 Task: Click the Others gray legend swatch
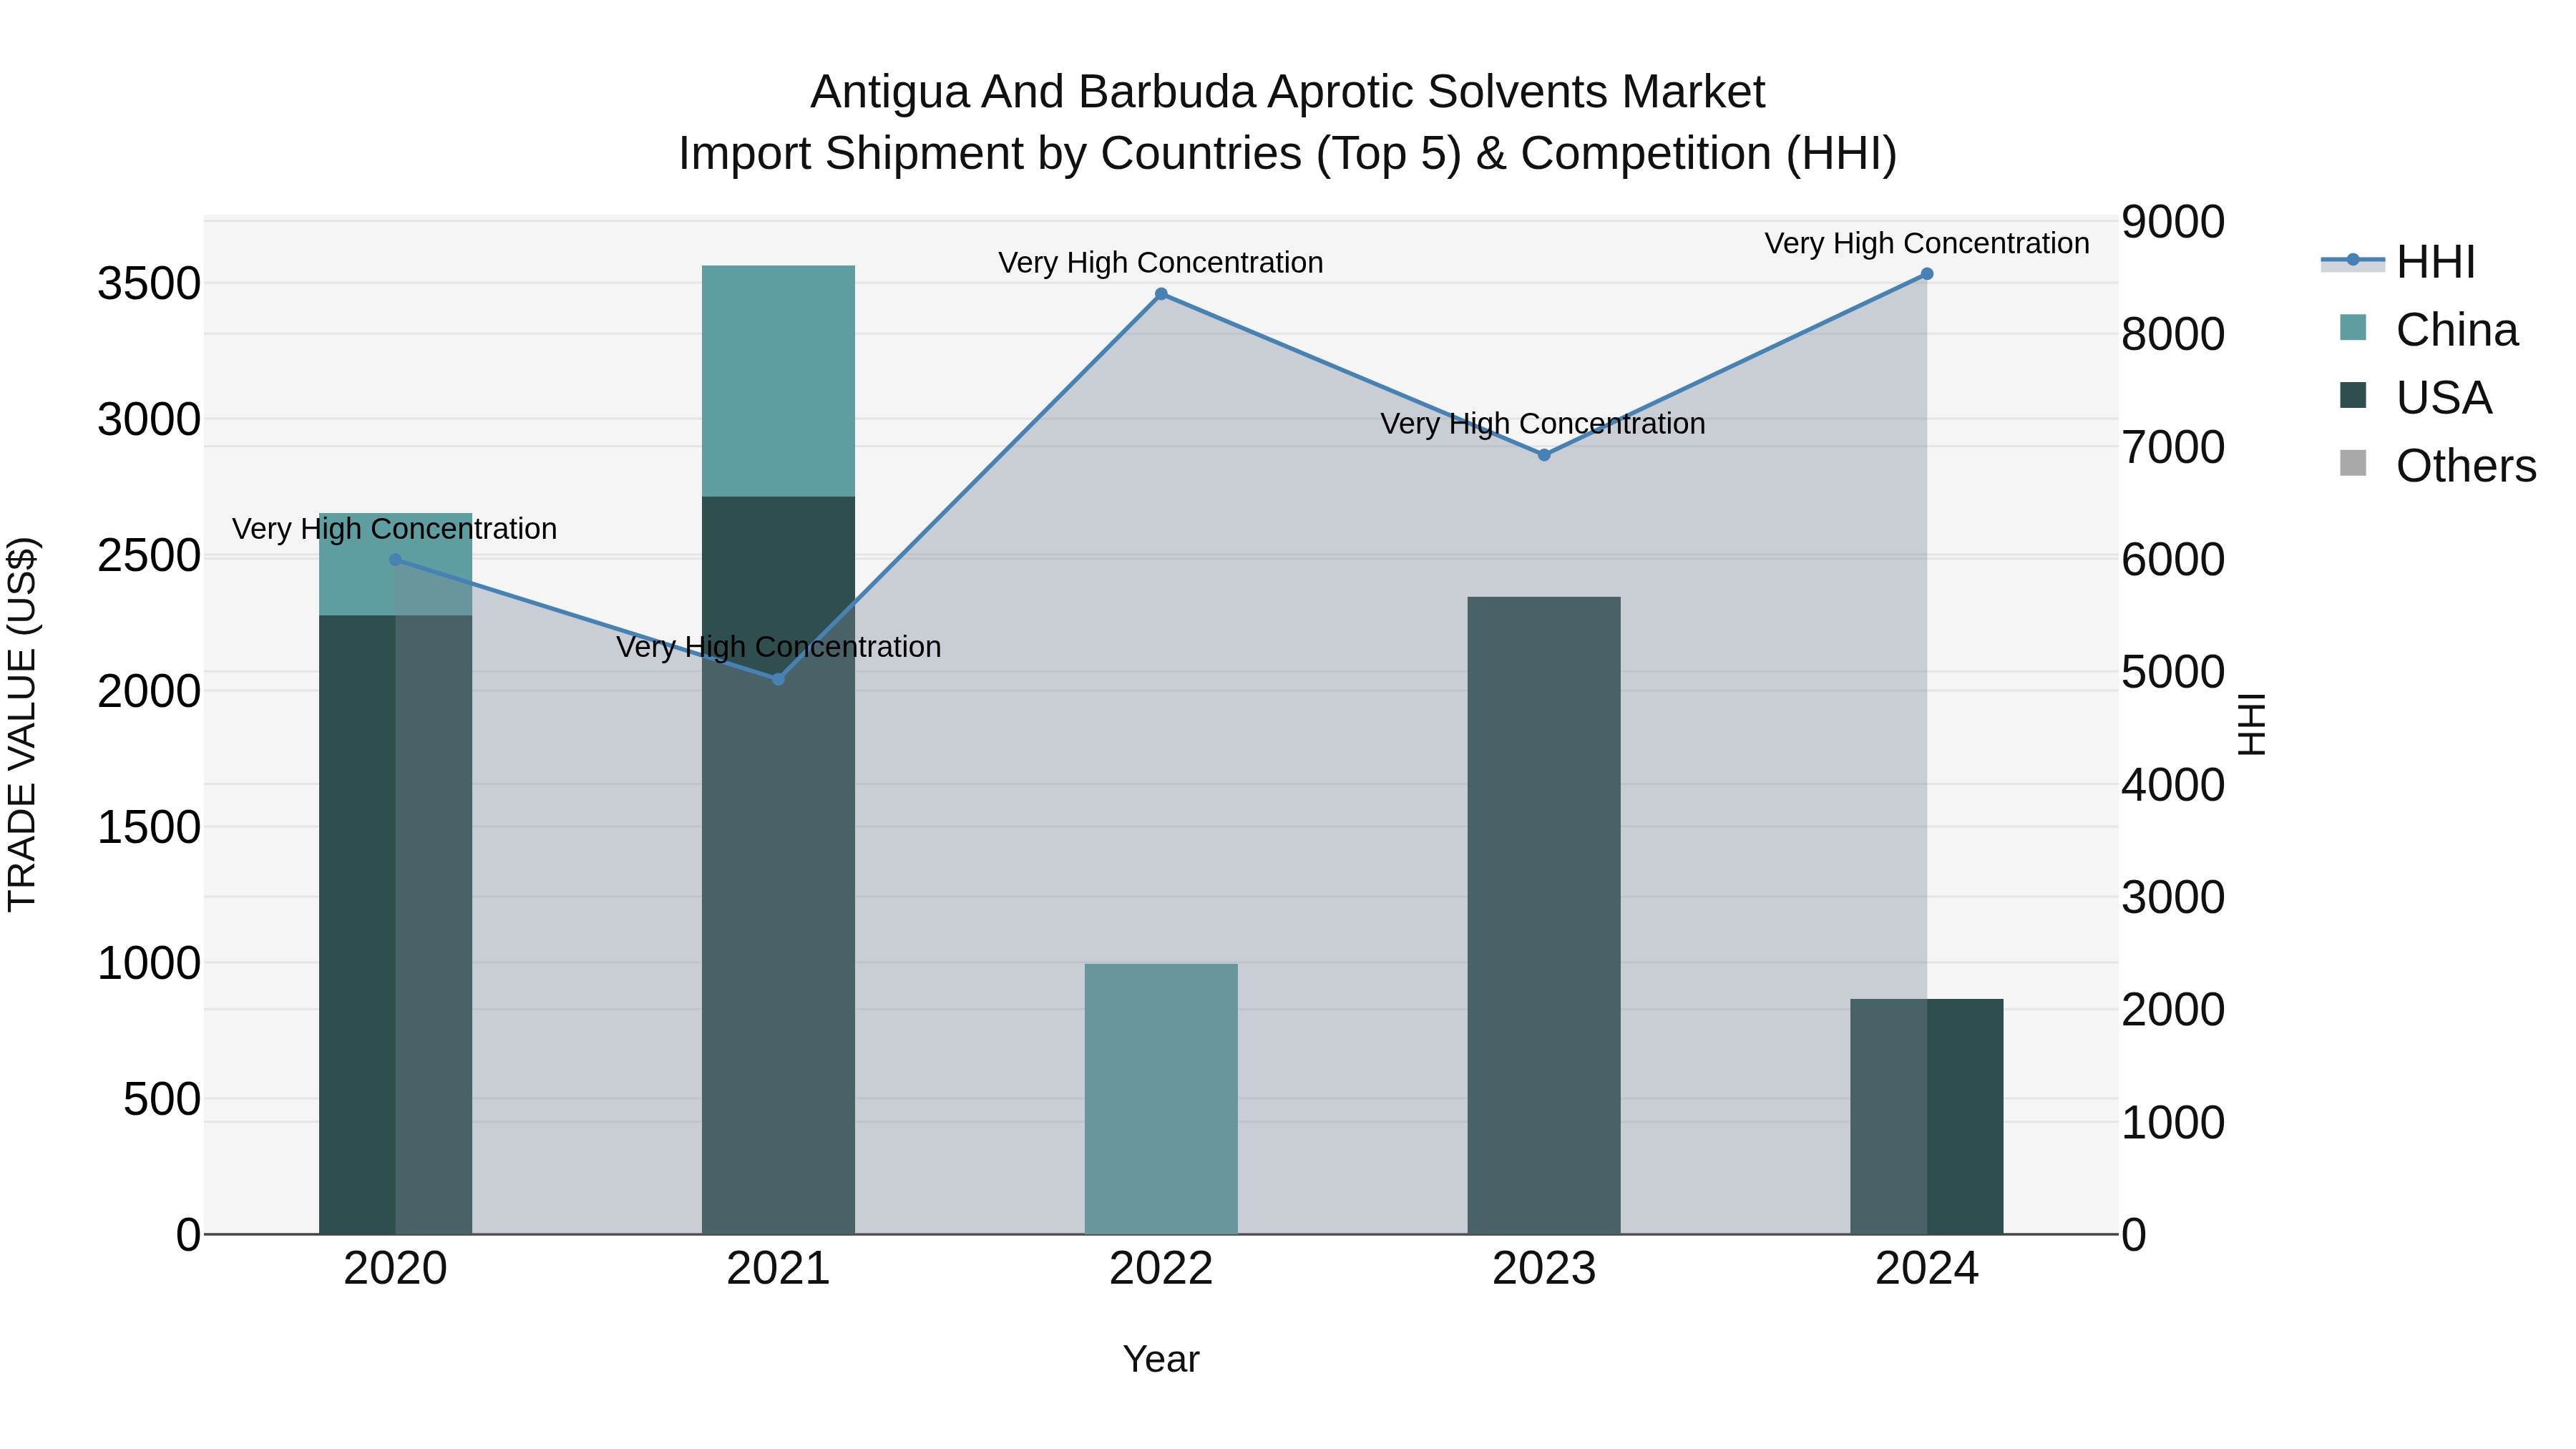2353,463
